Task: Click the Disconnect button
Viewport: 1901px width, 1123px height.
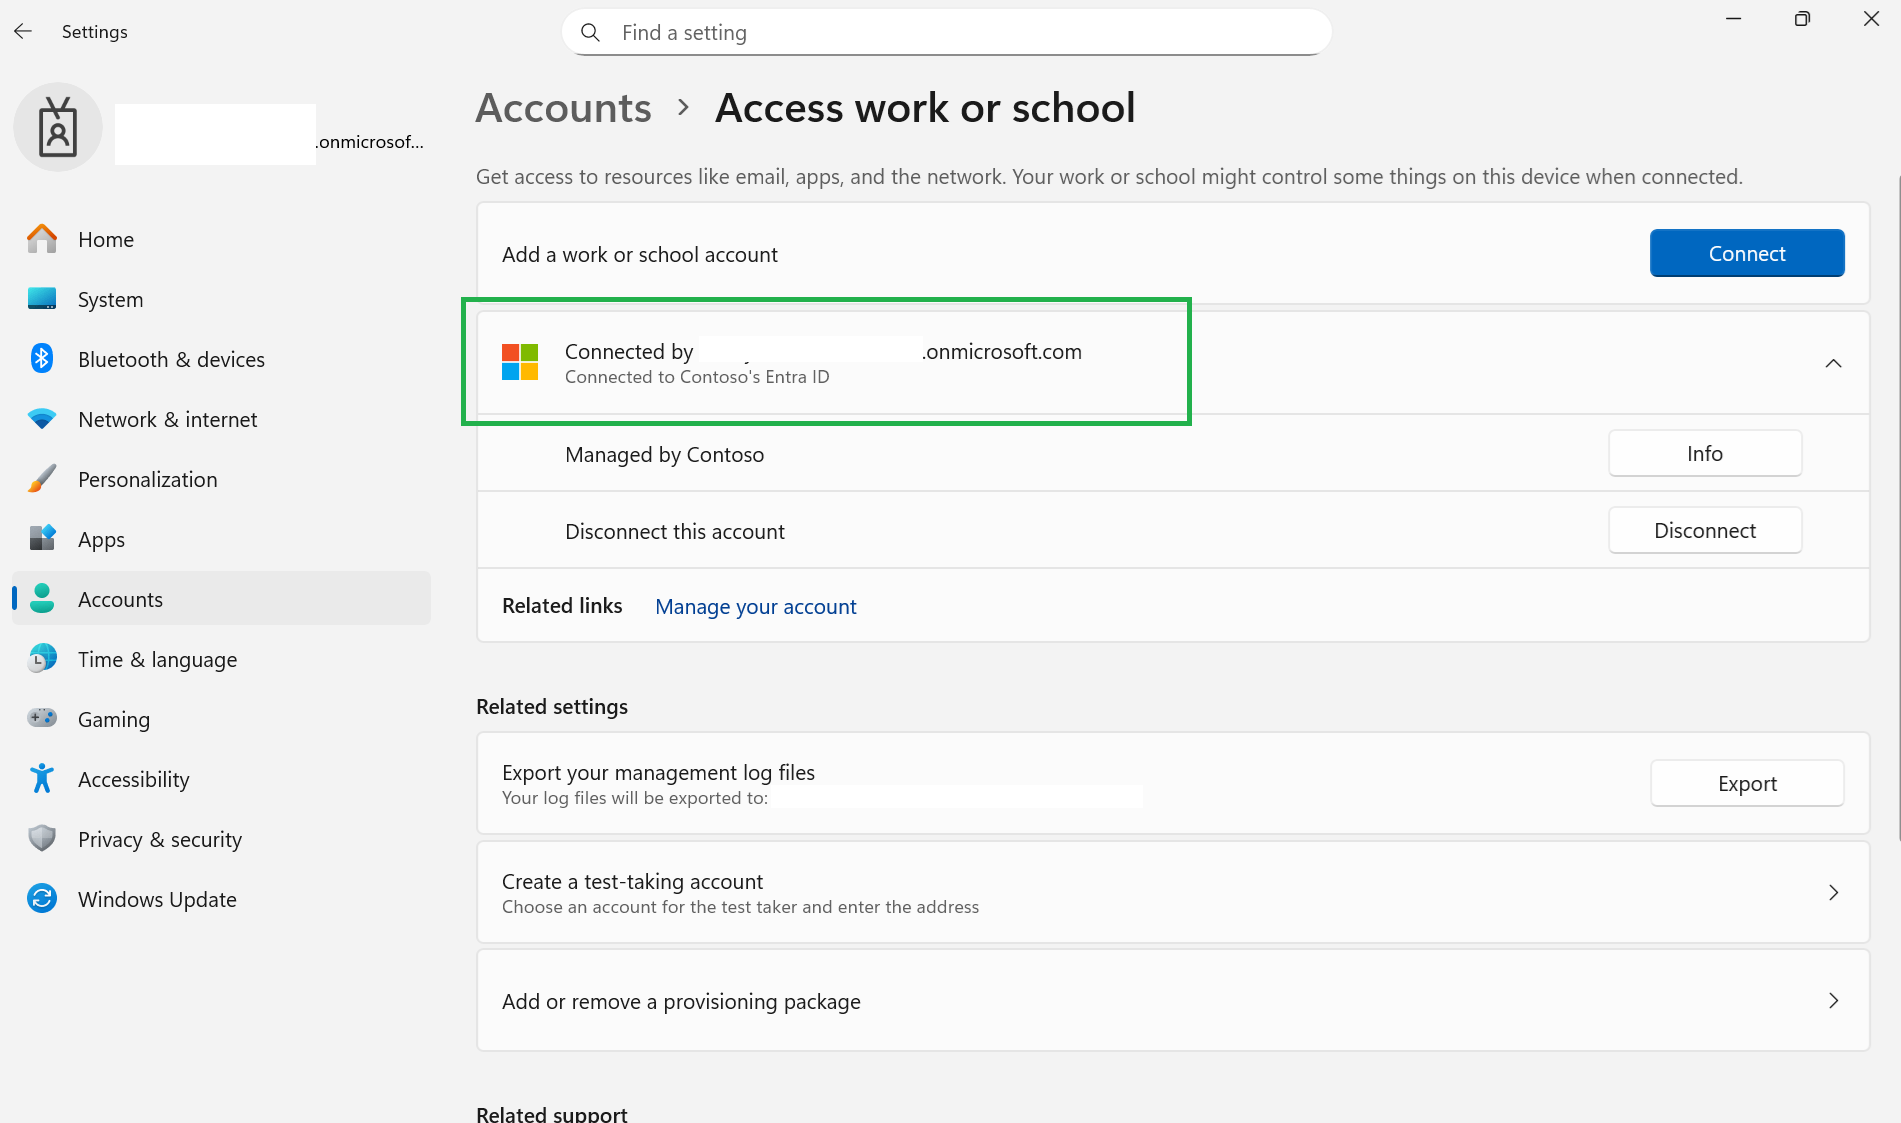Action: coord(1705,531)
